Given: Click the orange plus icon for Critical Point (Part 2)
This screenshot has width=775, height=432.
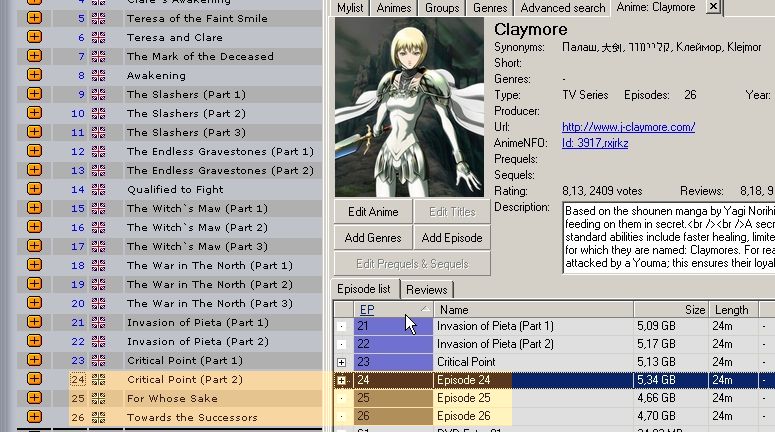Looking at the screenshot, I should (x=34, y=379).
